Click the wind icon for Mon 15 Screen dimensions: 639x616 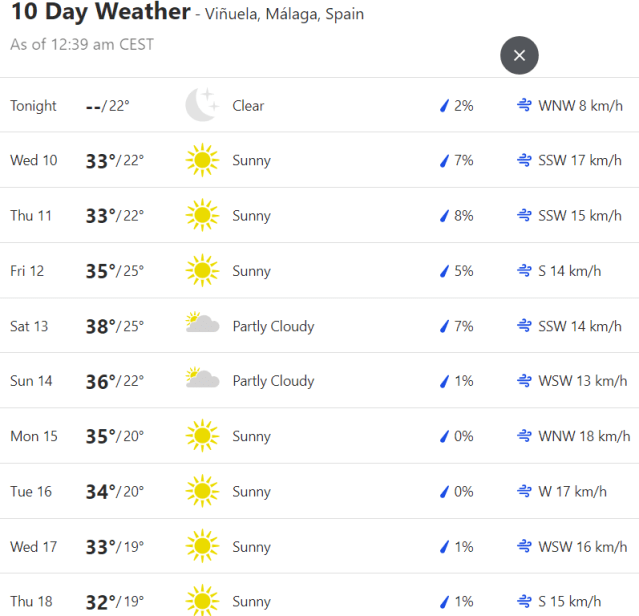coord(524,436)
